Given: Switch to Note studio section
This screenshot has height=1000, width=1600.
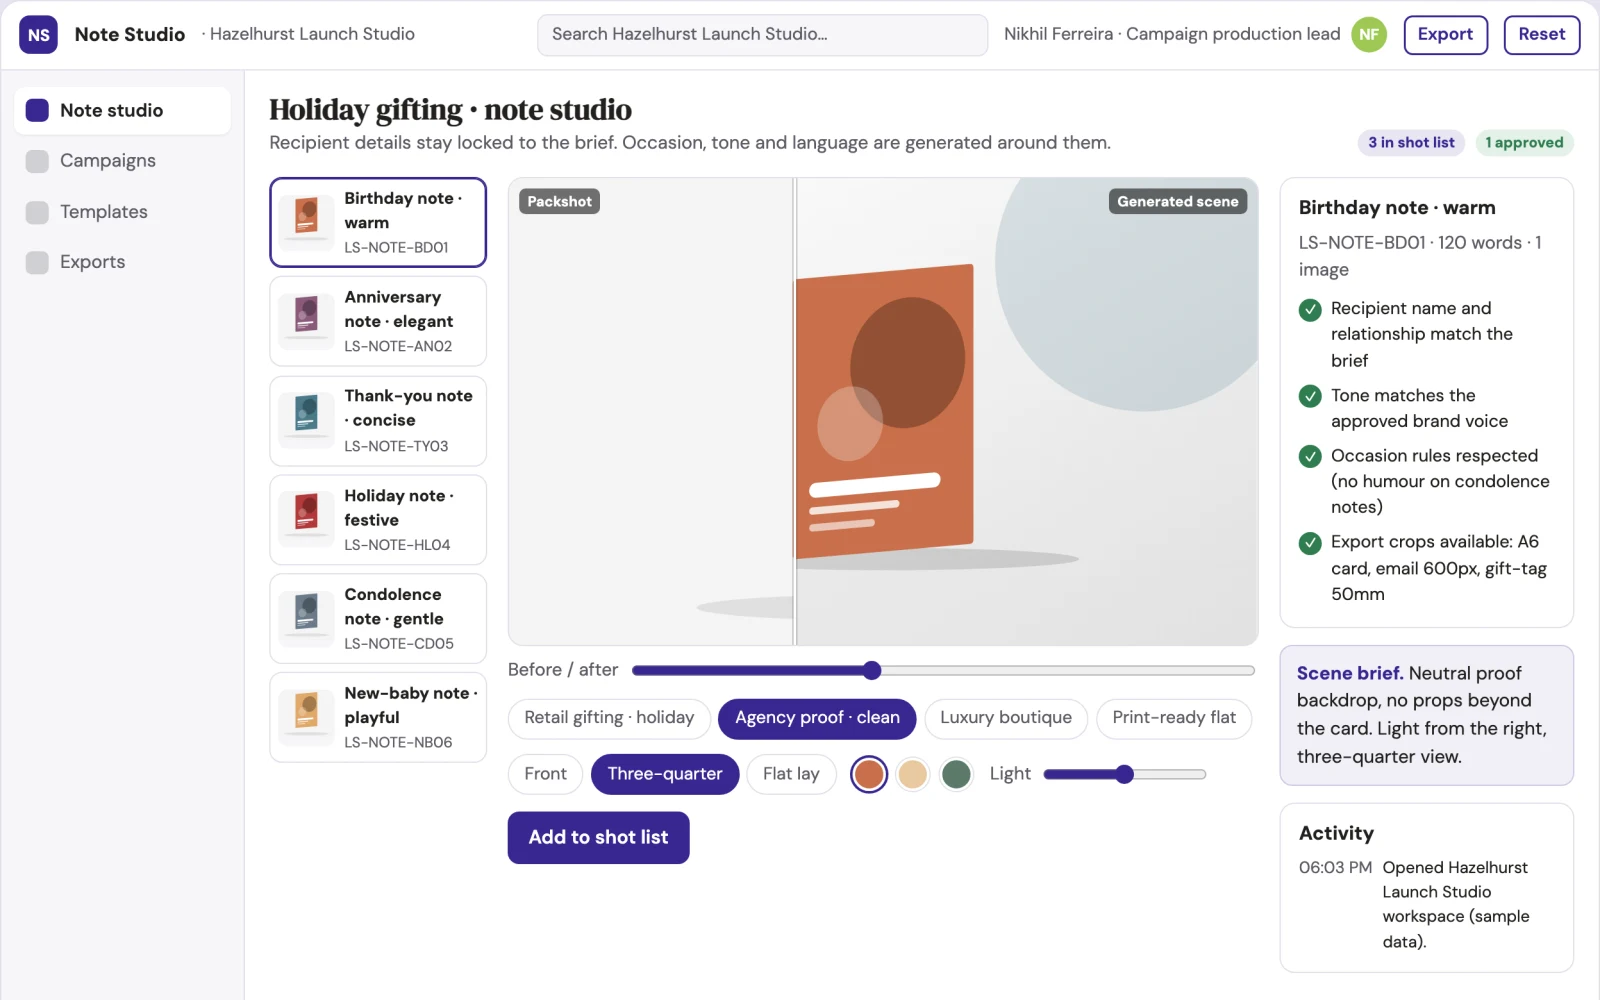Looking at the screenshot, I should click(x=122, y=110).
